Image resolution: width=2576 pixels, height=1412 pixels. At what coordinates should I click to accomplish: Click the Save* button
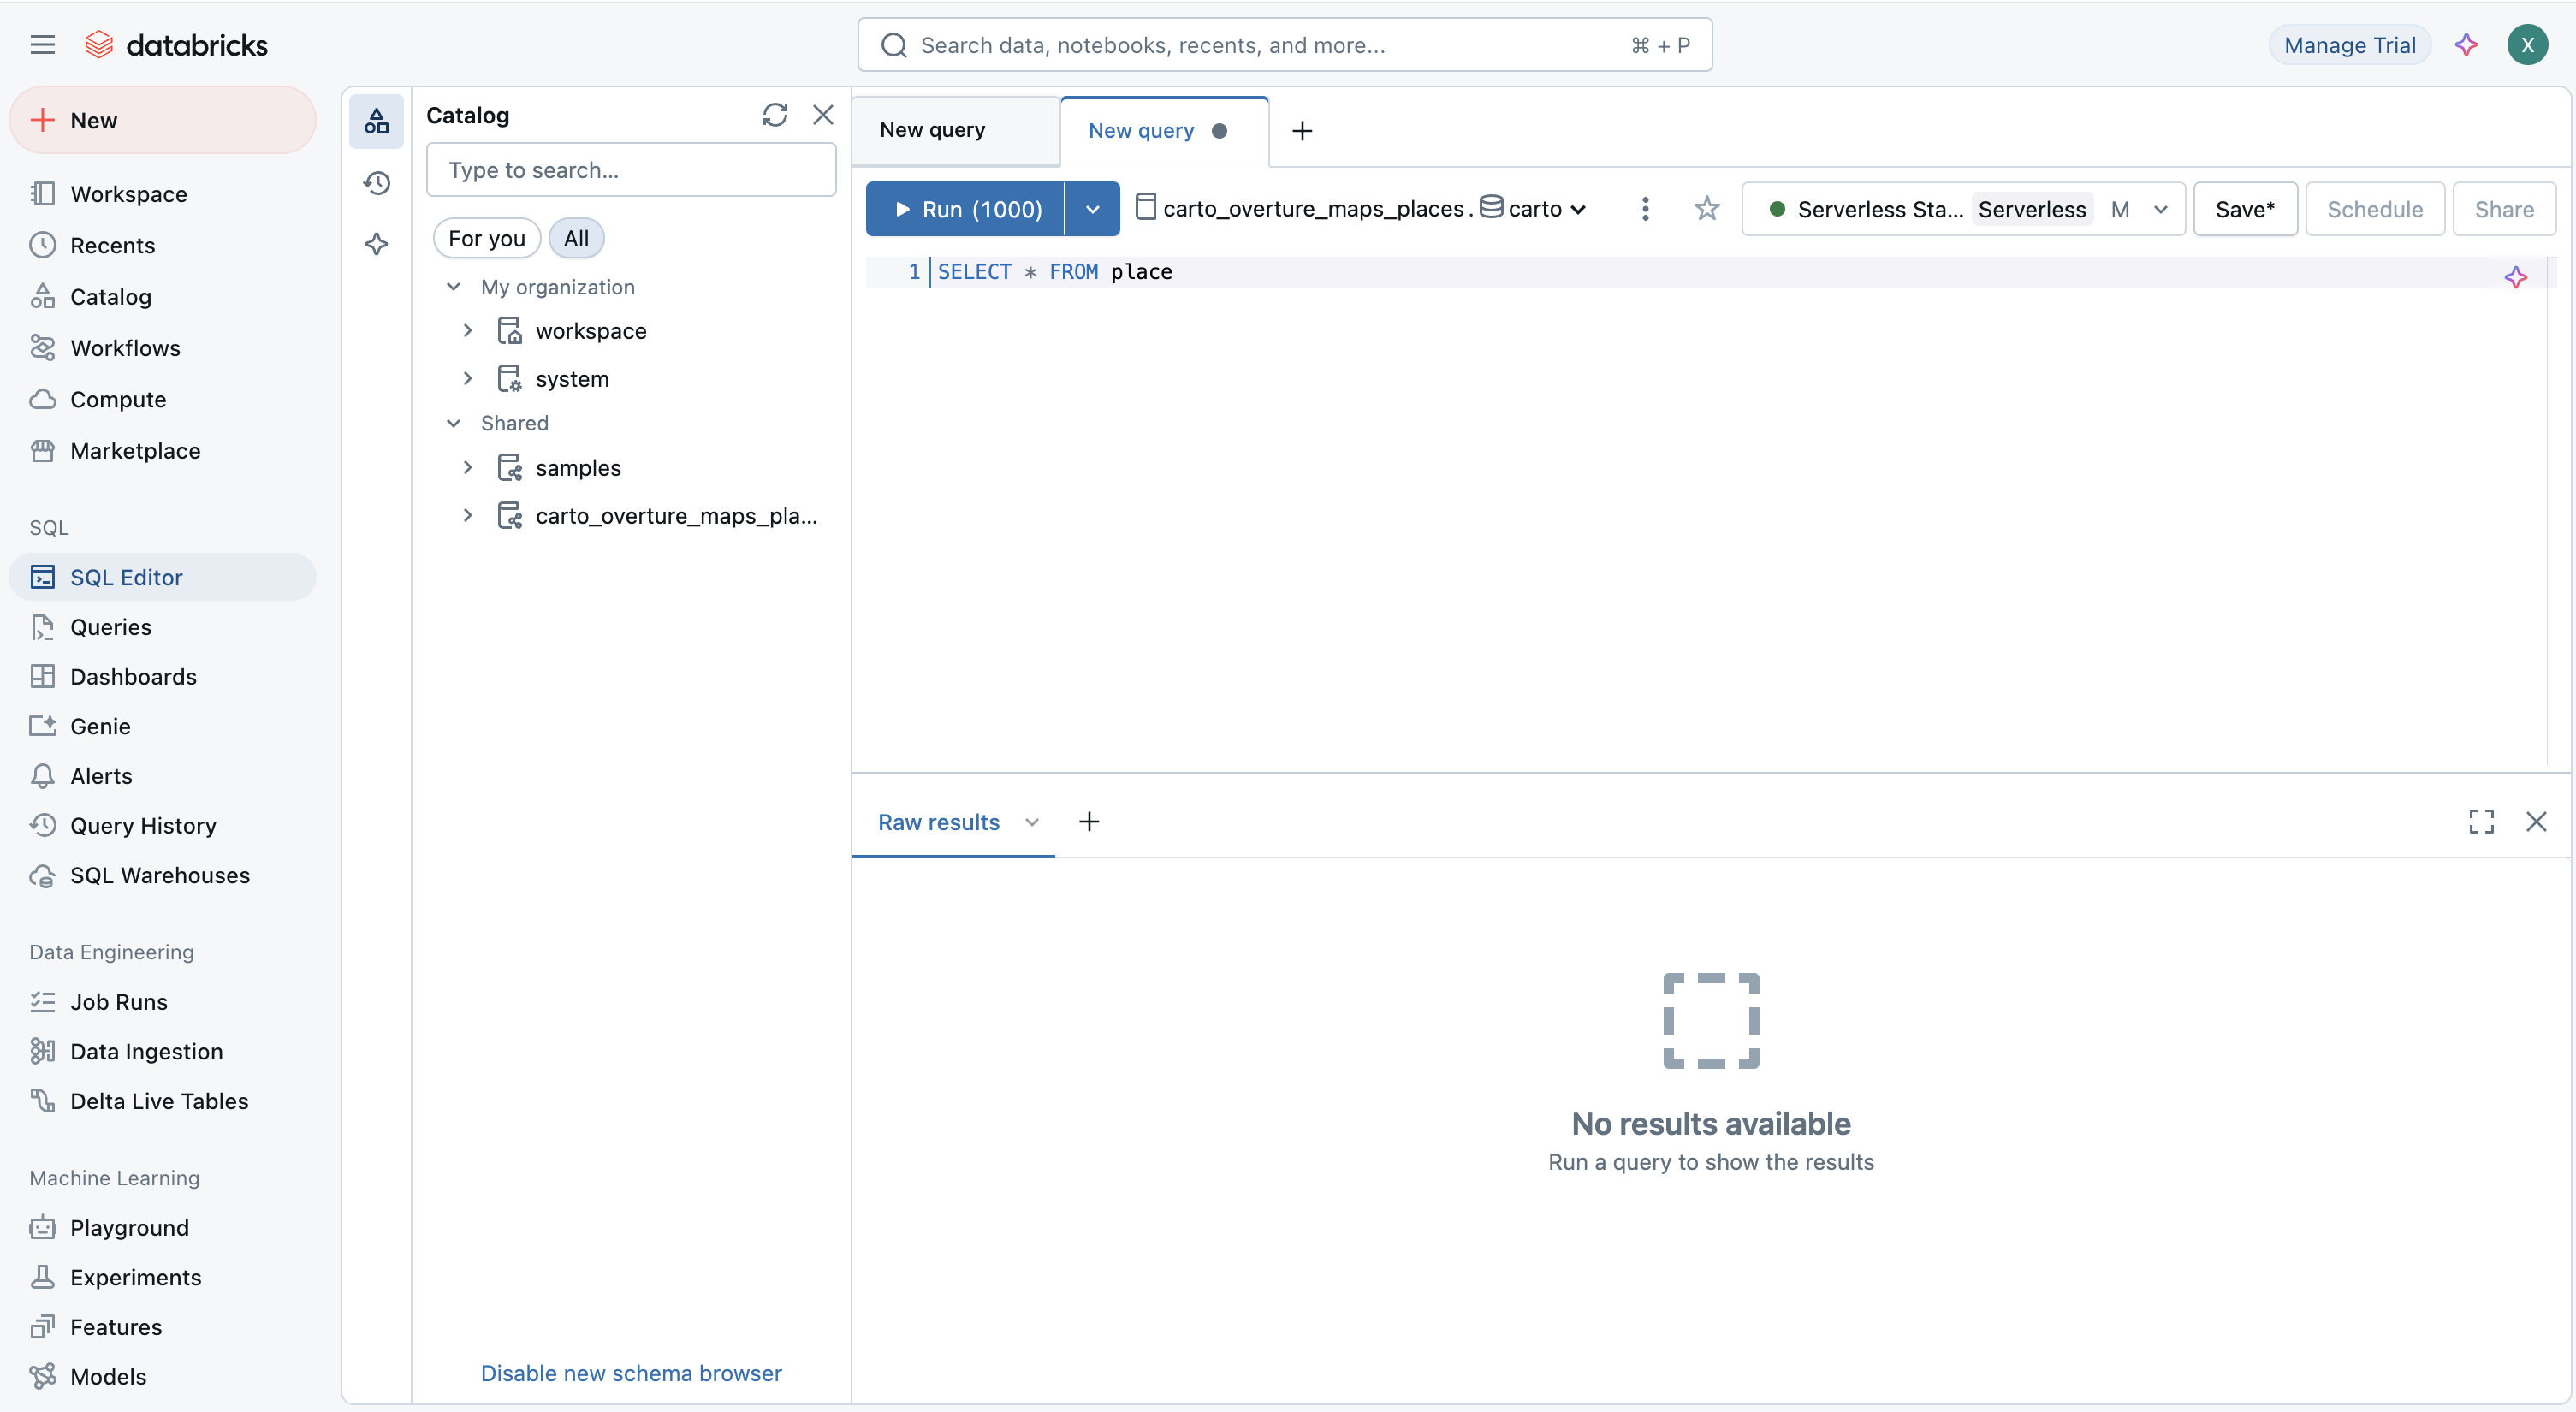tap(2245, 209)
